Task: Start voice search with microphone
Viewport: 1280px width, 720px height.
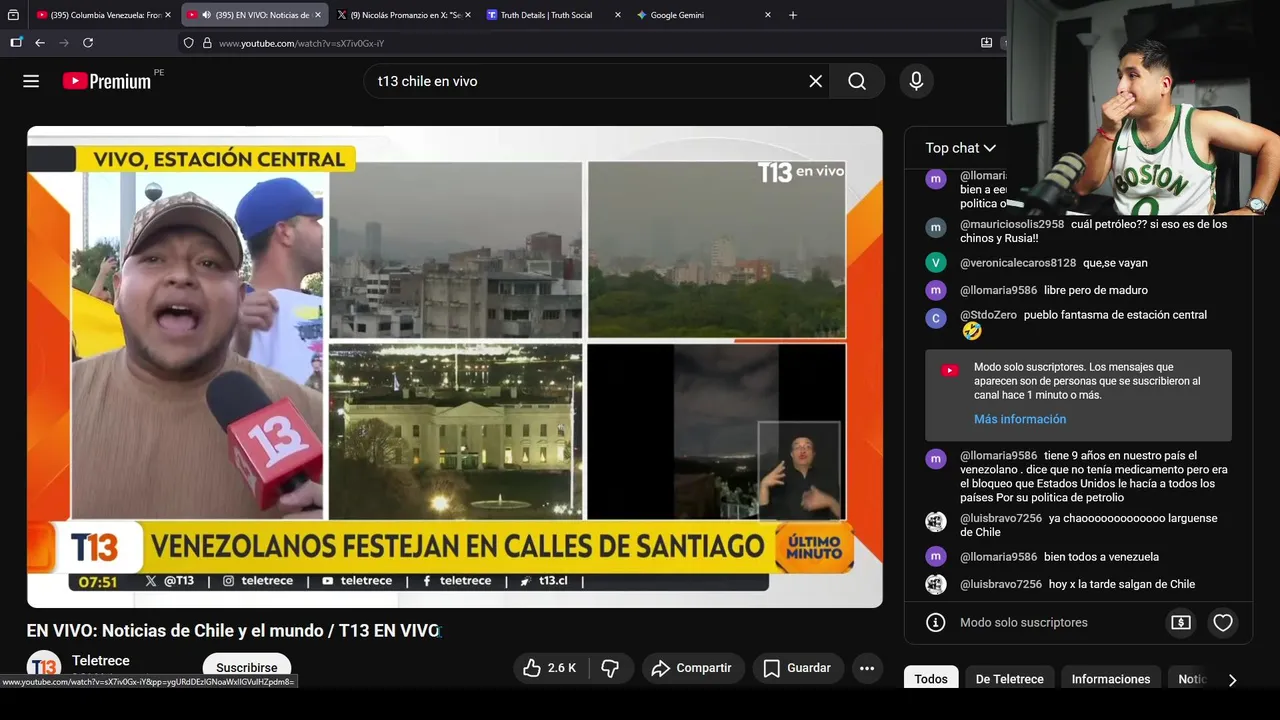Action: click(916, 81)
